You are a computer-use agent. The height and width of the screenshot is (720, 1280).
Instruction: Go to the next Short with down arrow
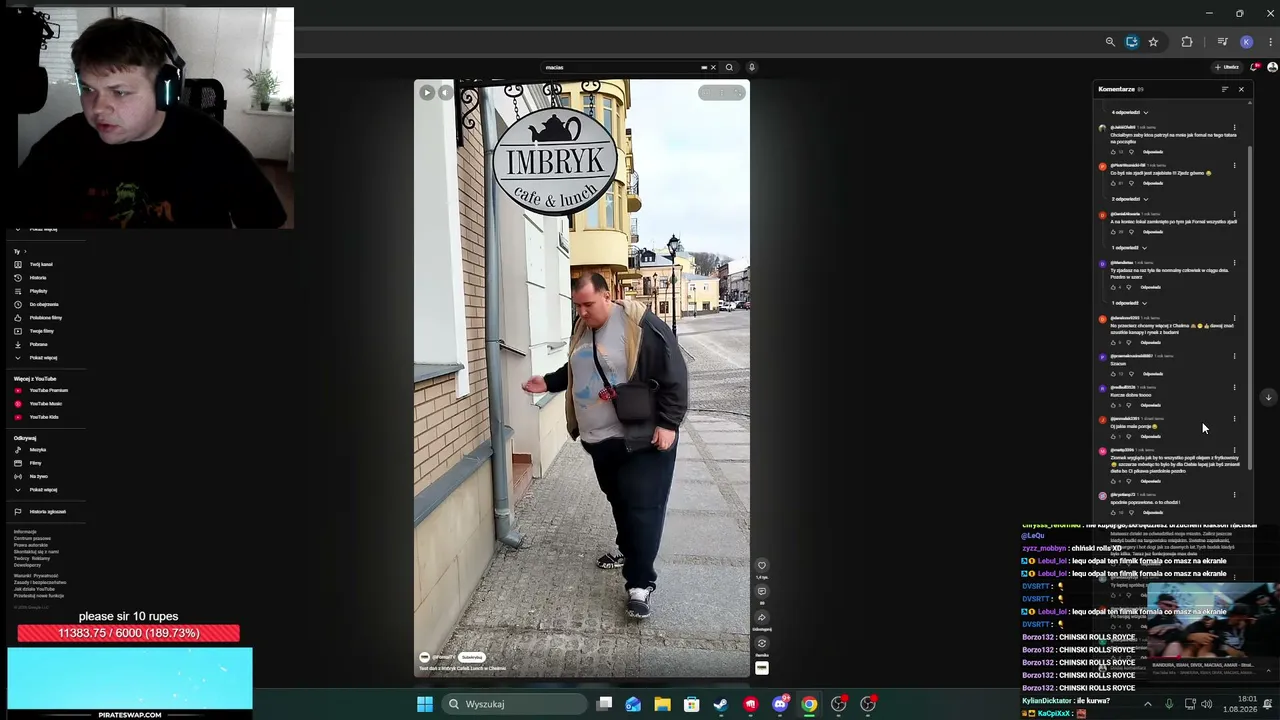[x=1269, y=397]
